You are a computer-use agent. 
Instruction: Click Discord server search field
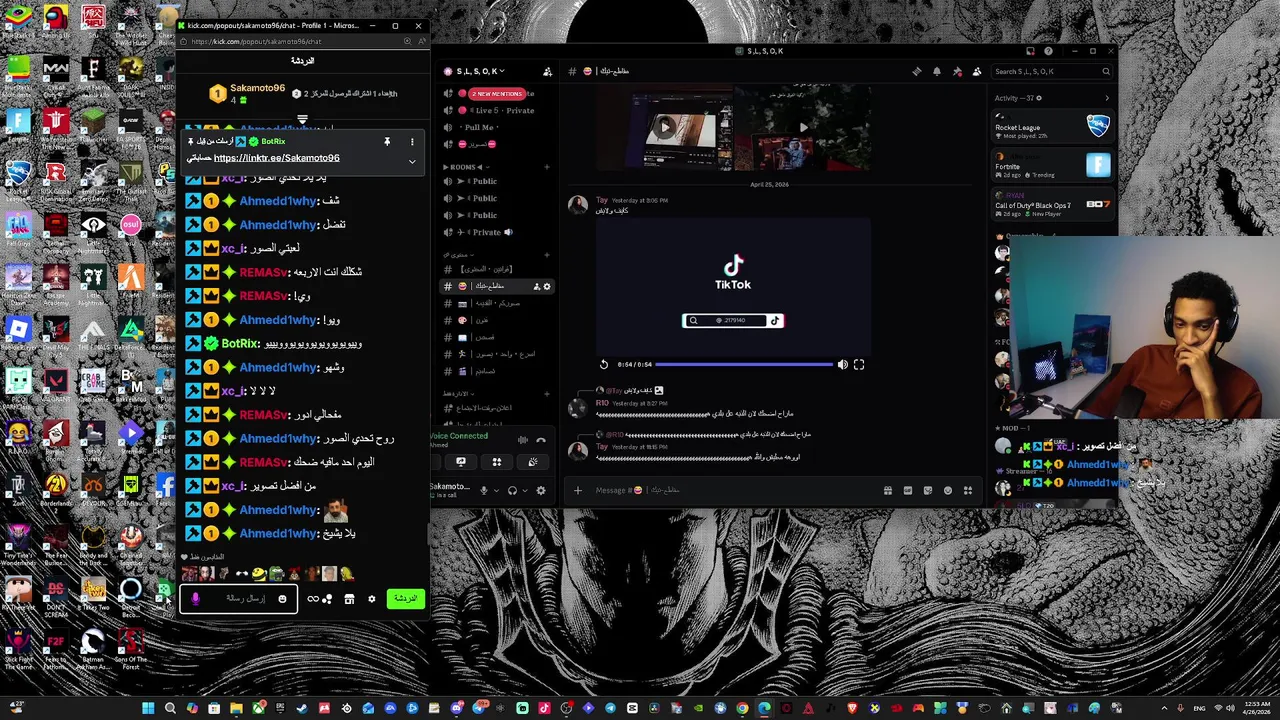click(x=1052, y=71)
